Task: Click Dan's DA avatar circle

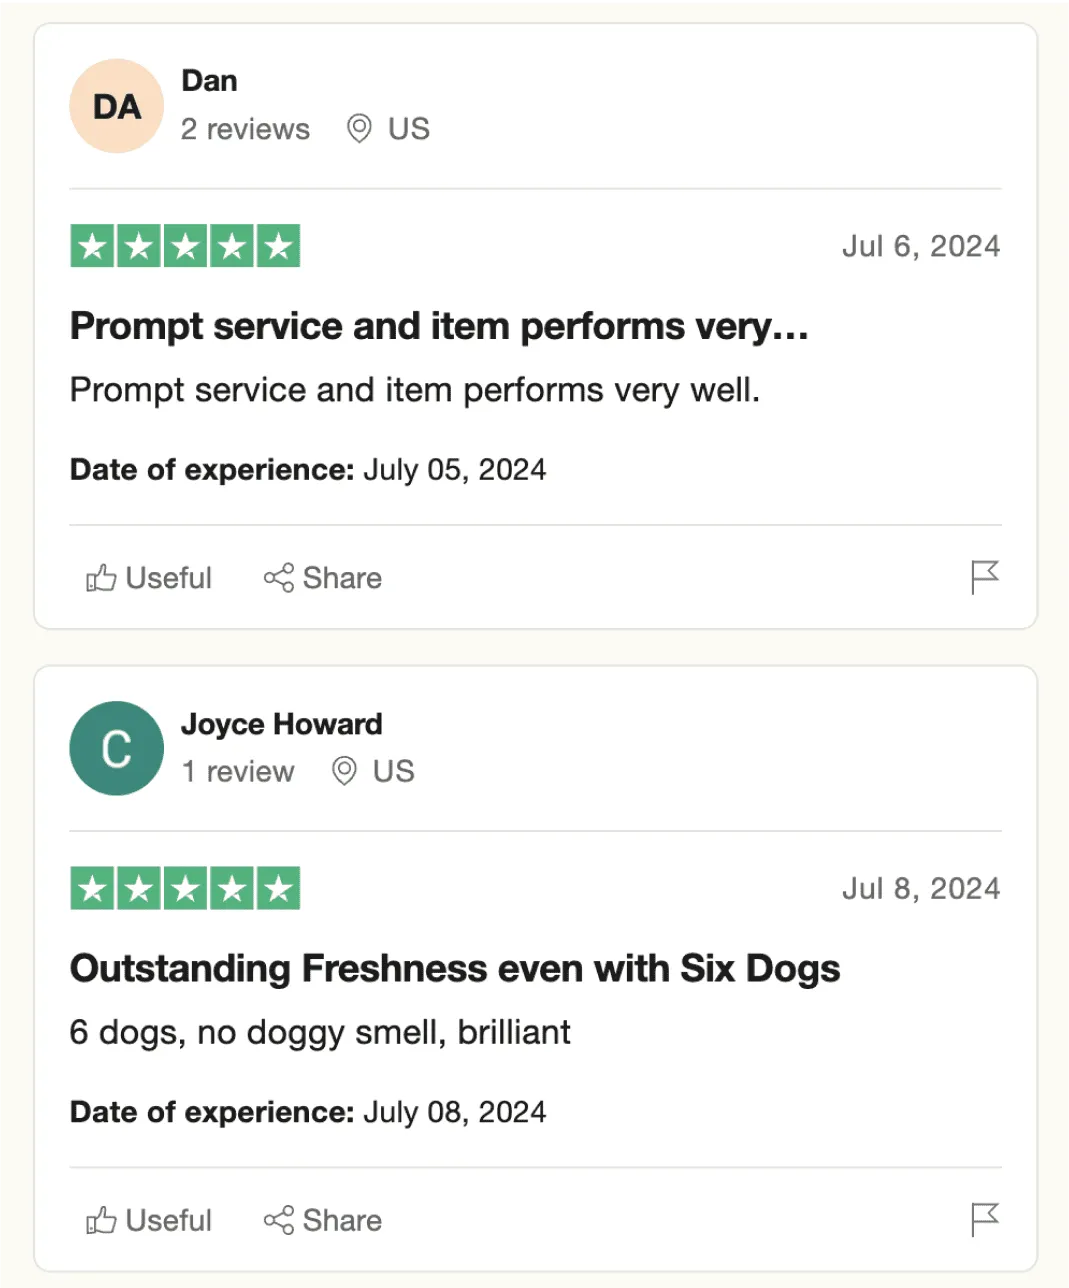Action: (116, 106)
